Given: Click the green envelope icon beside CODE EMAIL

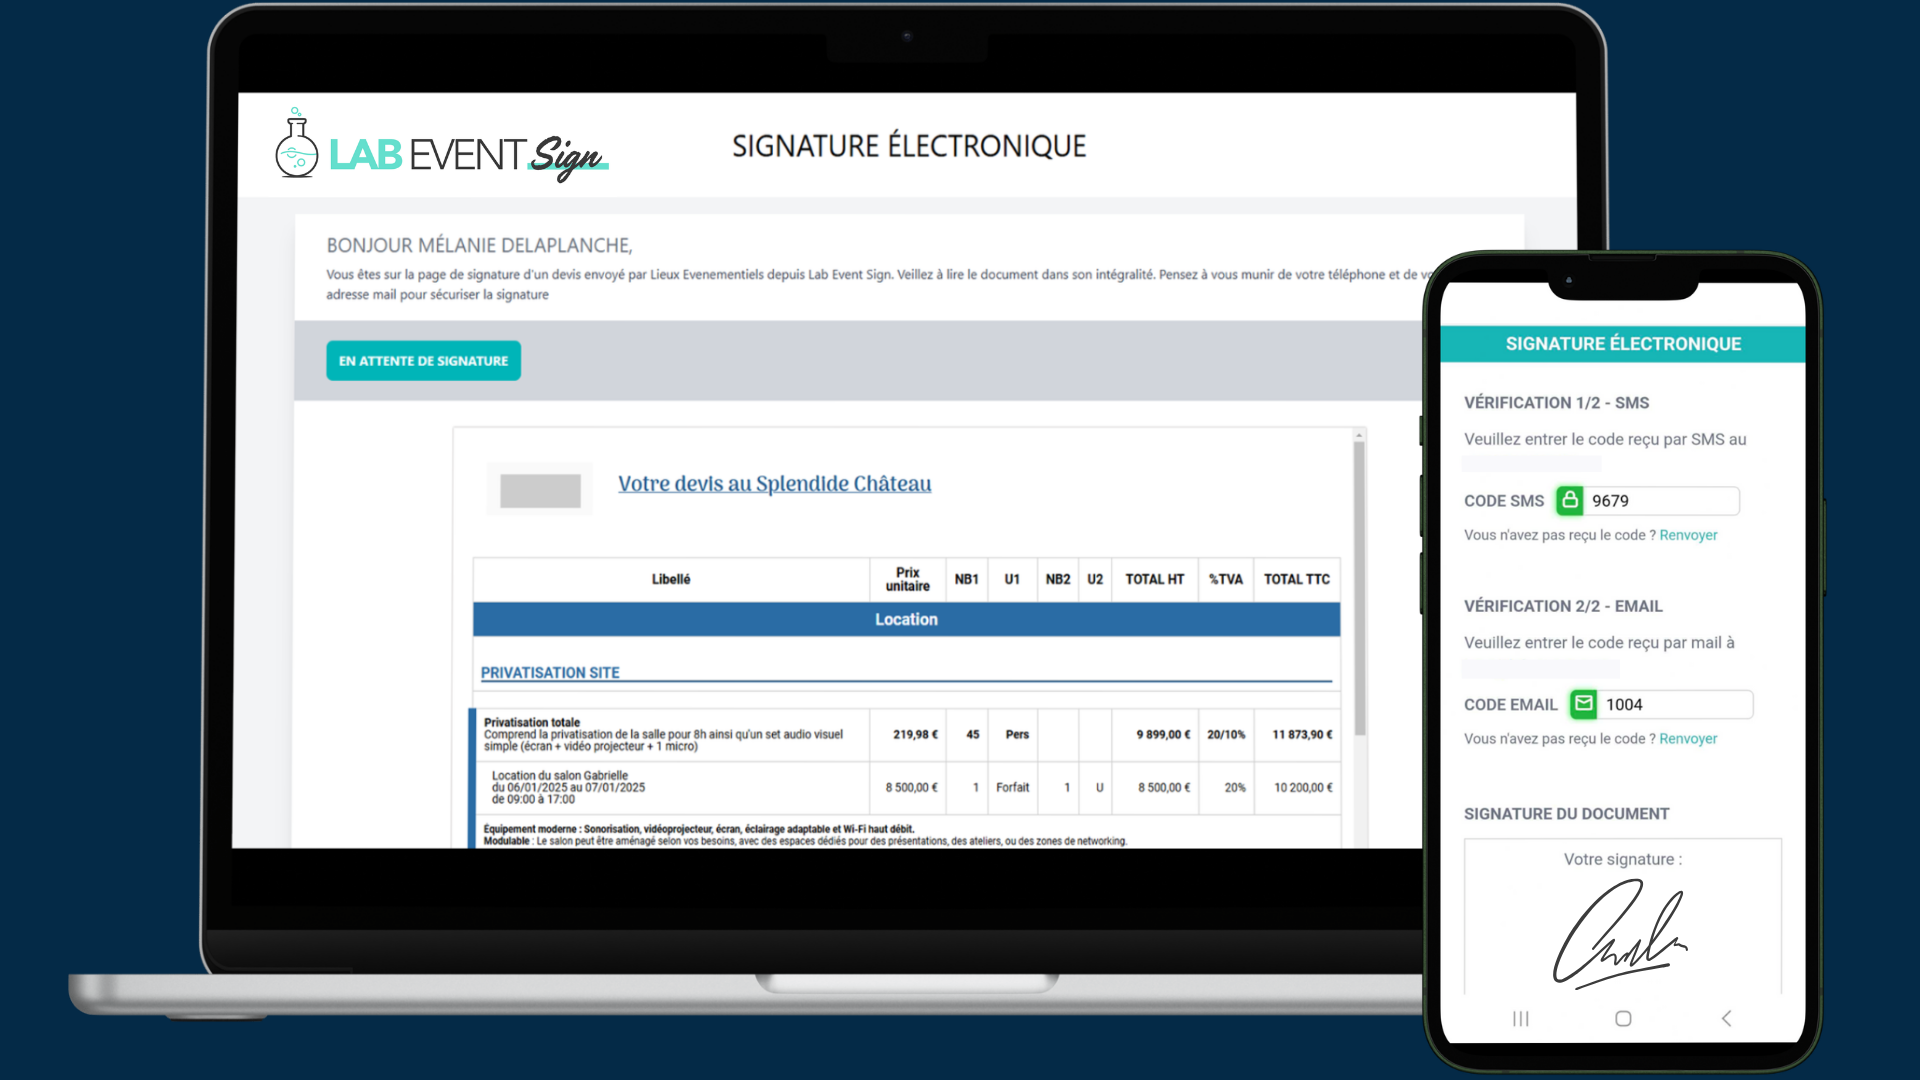Looking at the screenshot, I should (1583, 704).
